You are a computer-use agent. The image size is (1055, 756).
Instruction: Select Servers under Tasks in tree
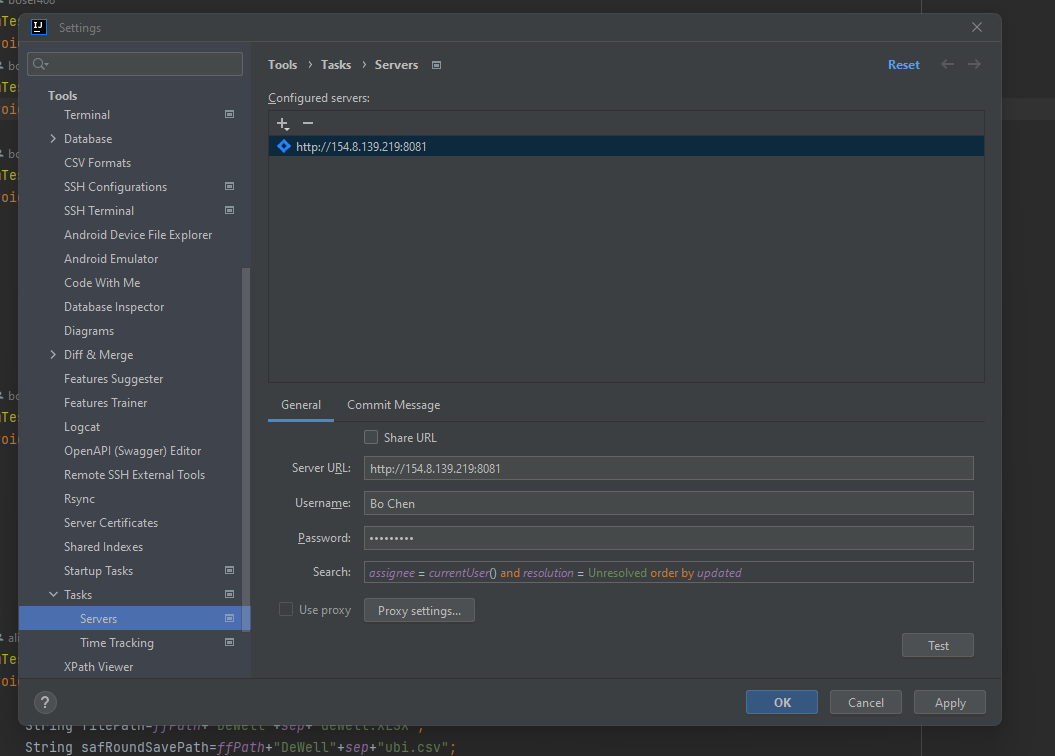click(x=135, y=618)
